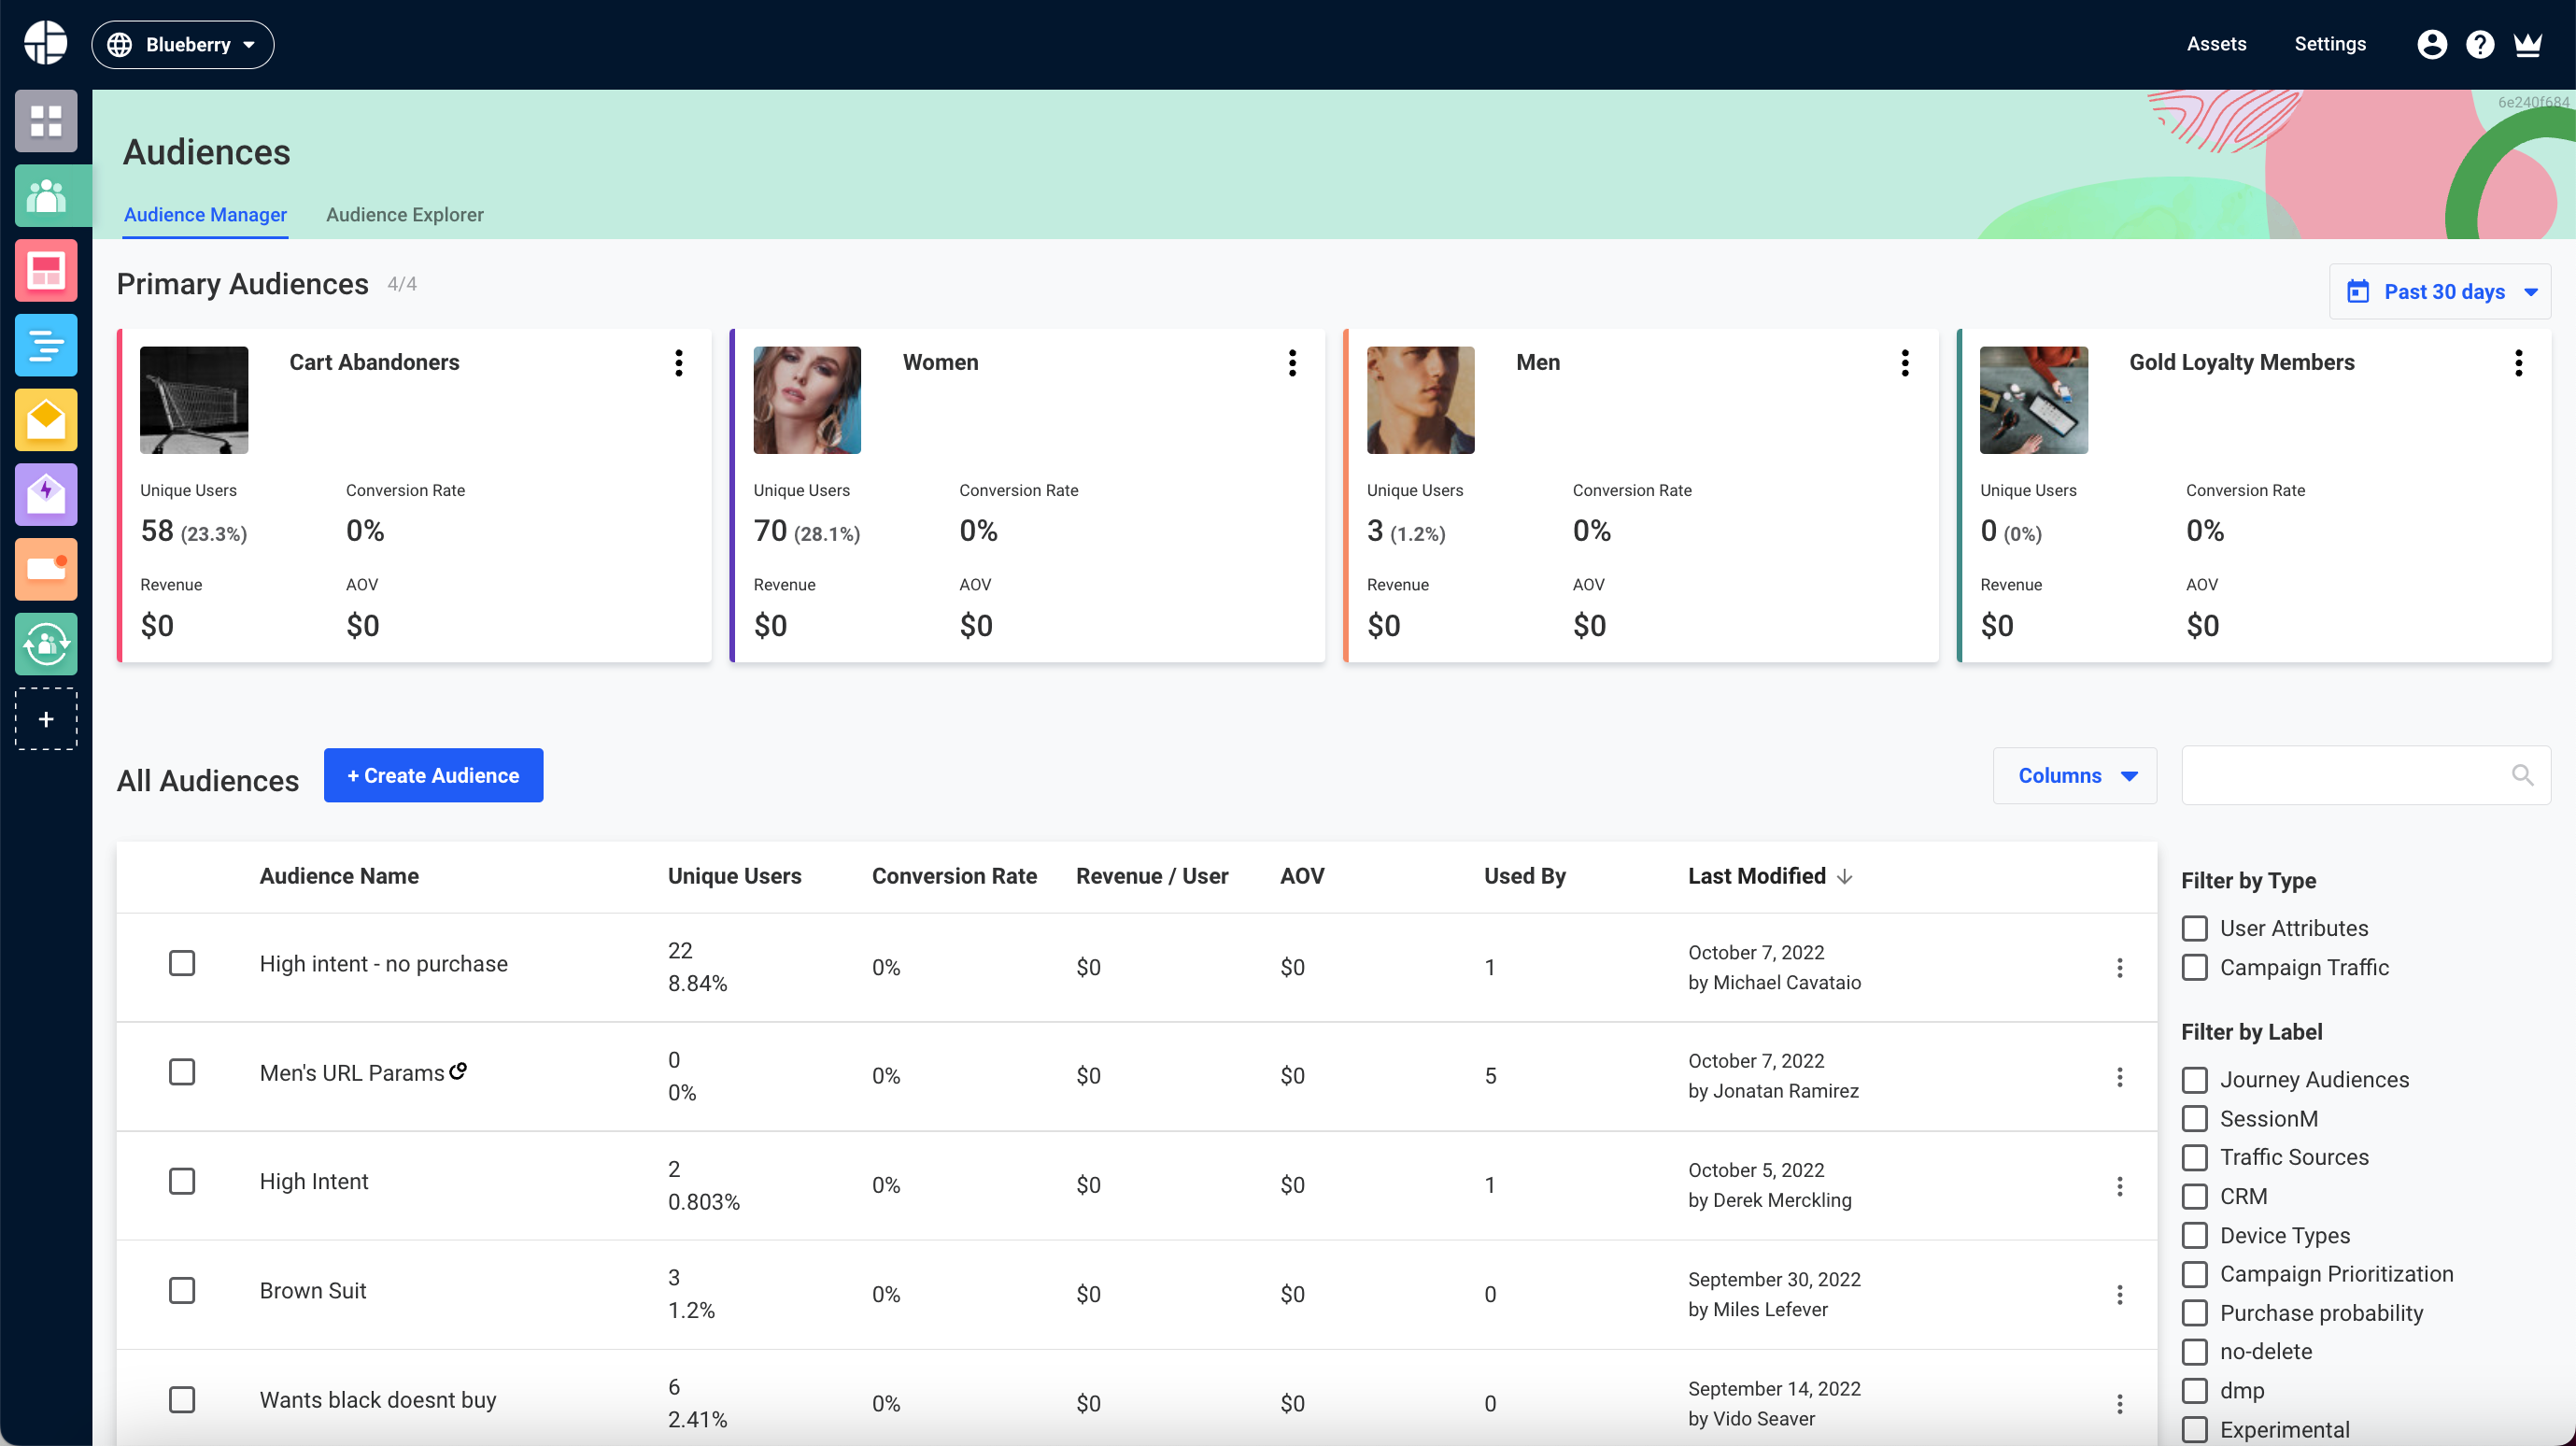This screenshot has height=1446, width=2576.
Task: Click the Create Audience button
Action: (433, 775)
